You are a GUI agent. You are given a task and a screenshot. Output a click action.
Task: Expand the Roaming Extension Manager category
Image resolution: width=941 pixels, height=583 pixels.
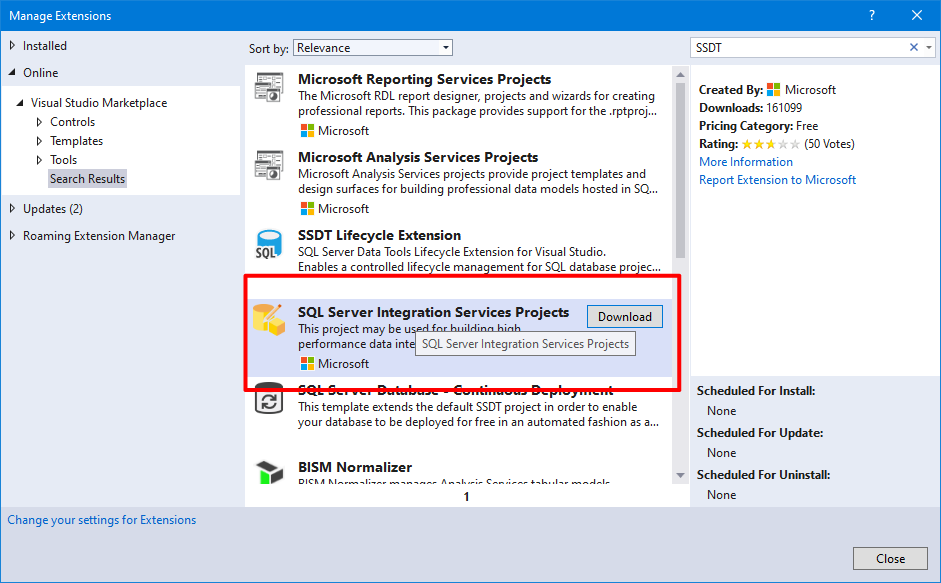[12, 236]
